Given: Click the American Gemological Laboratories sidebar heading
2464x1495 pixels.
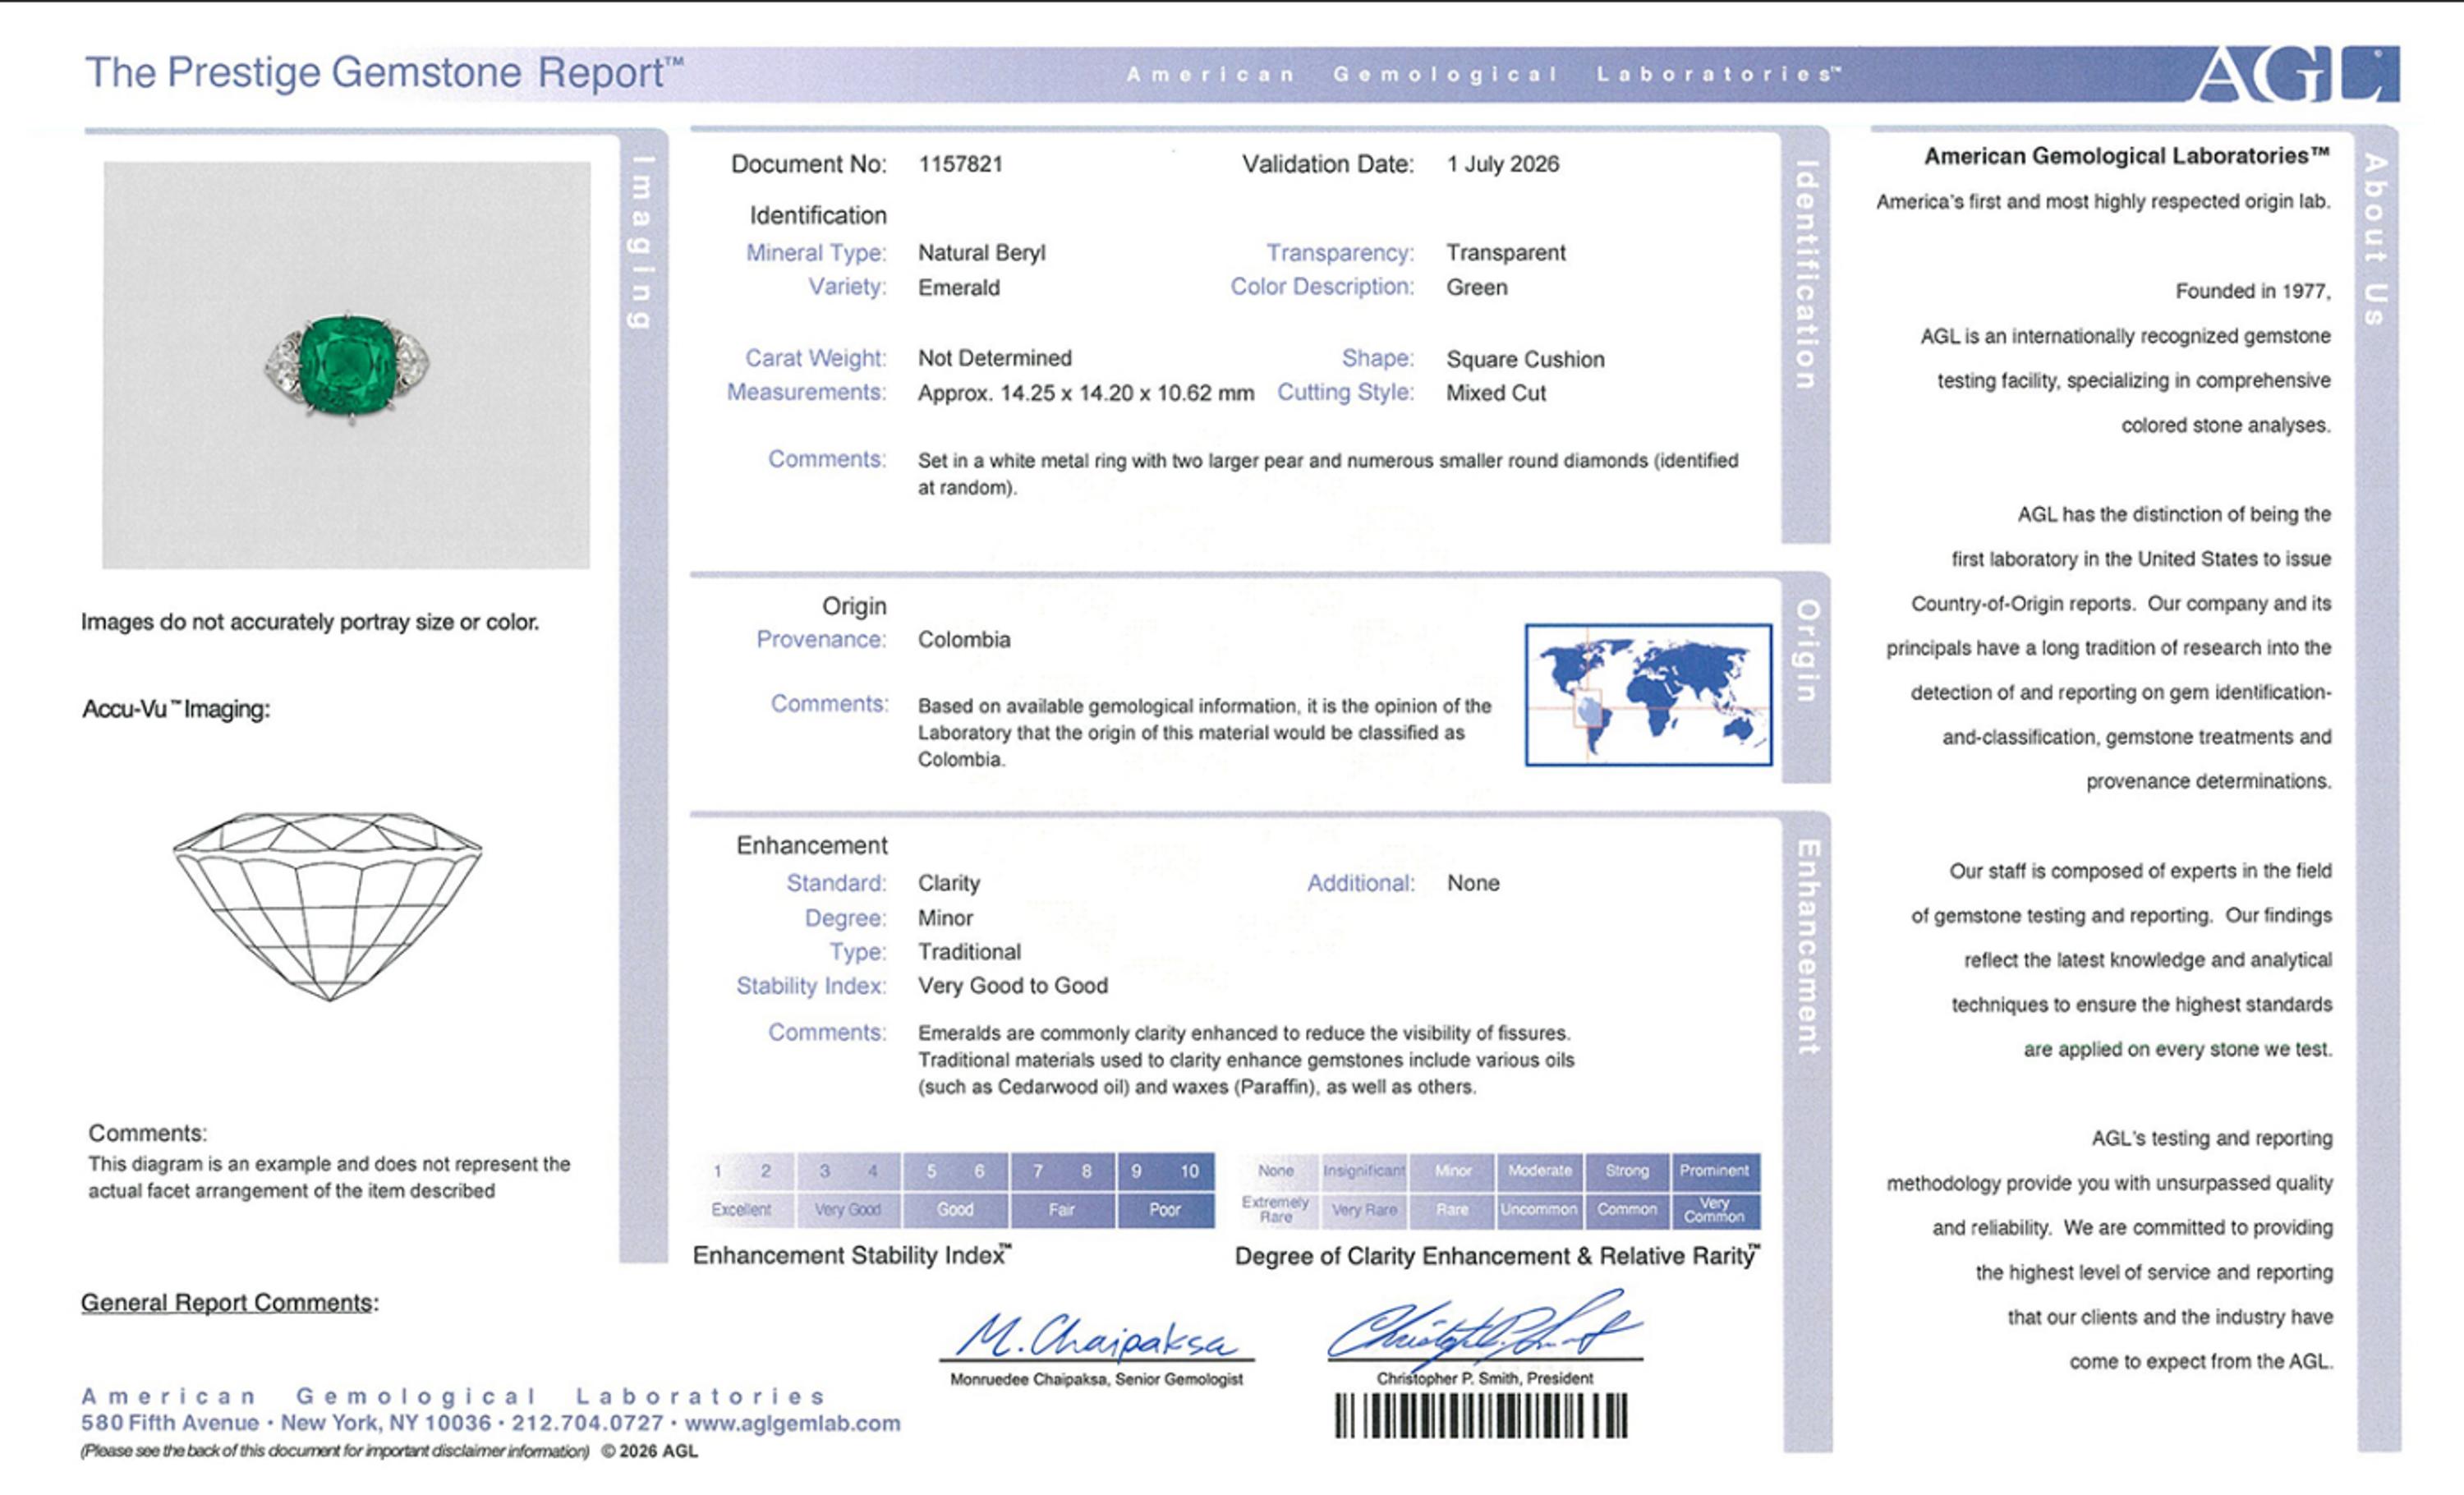Looking at the screenshot, I should click(x=2127, y=156).
